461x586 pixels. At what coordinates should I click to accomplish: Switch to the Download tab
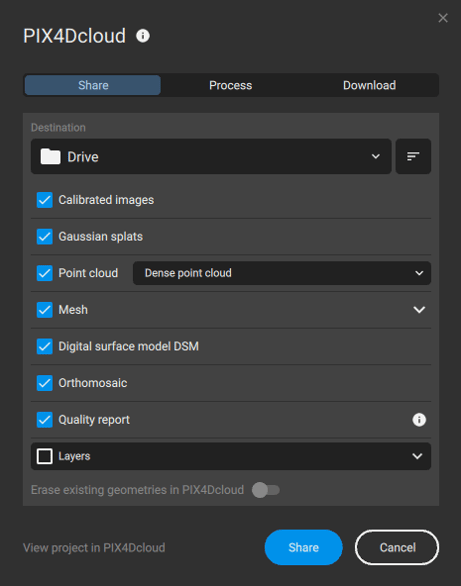click(x=369, y=85)
